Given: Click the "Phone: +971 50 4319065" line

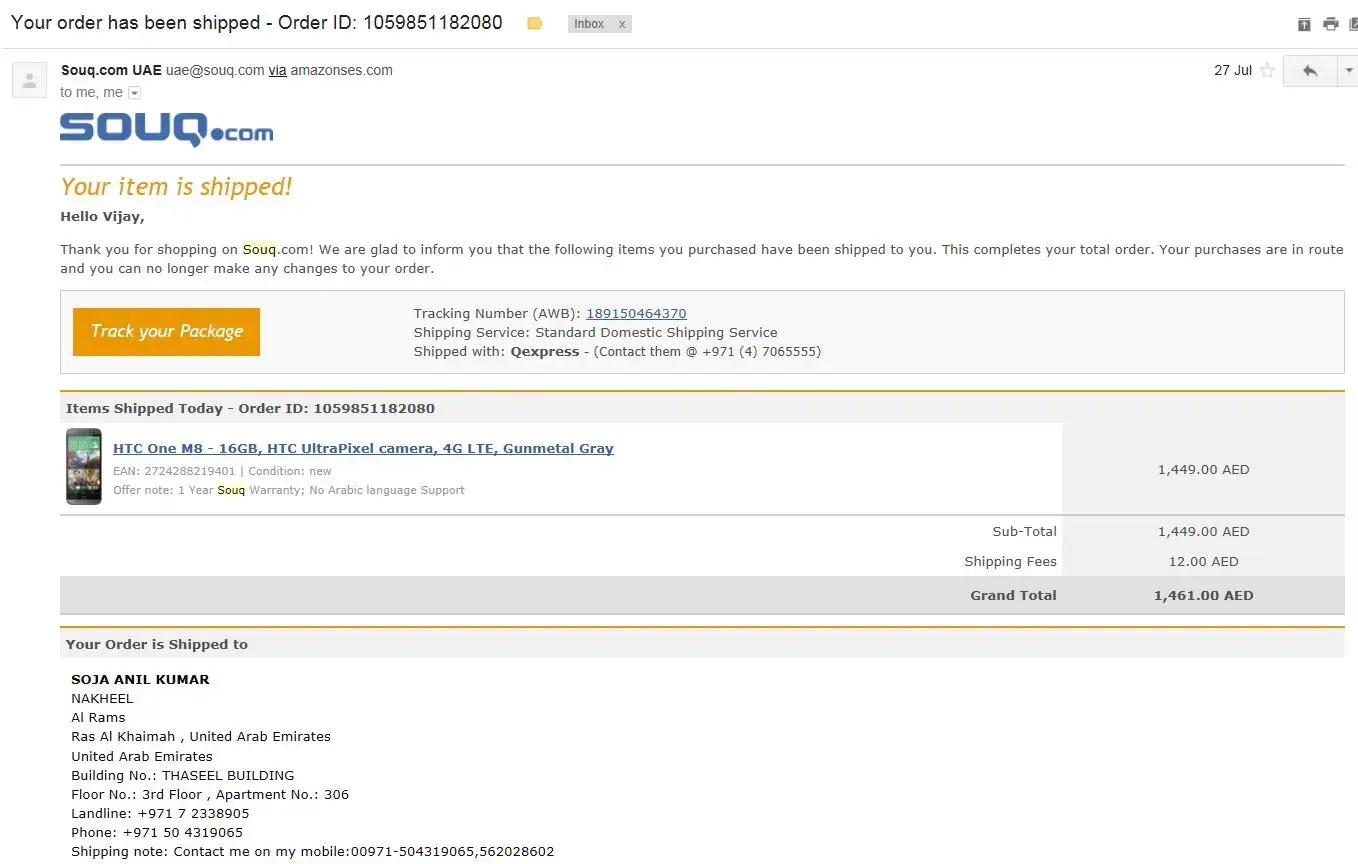Looking at the screenshot, I should pos(157,833).
